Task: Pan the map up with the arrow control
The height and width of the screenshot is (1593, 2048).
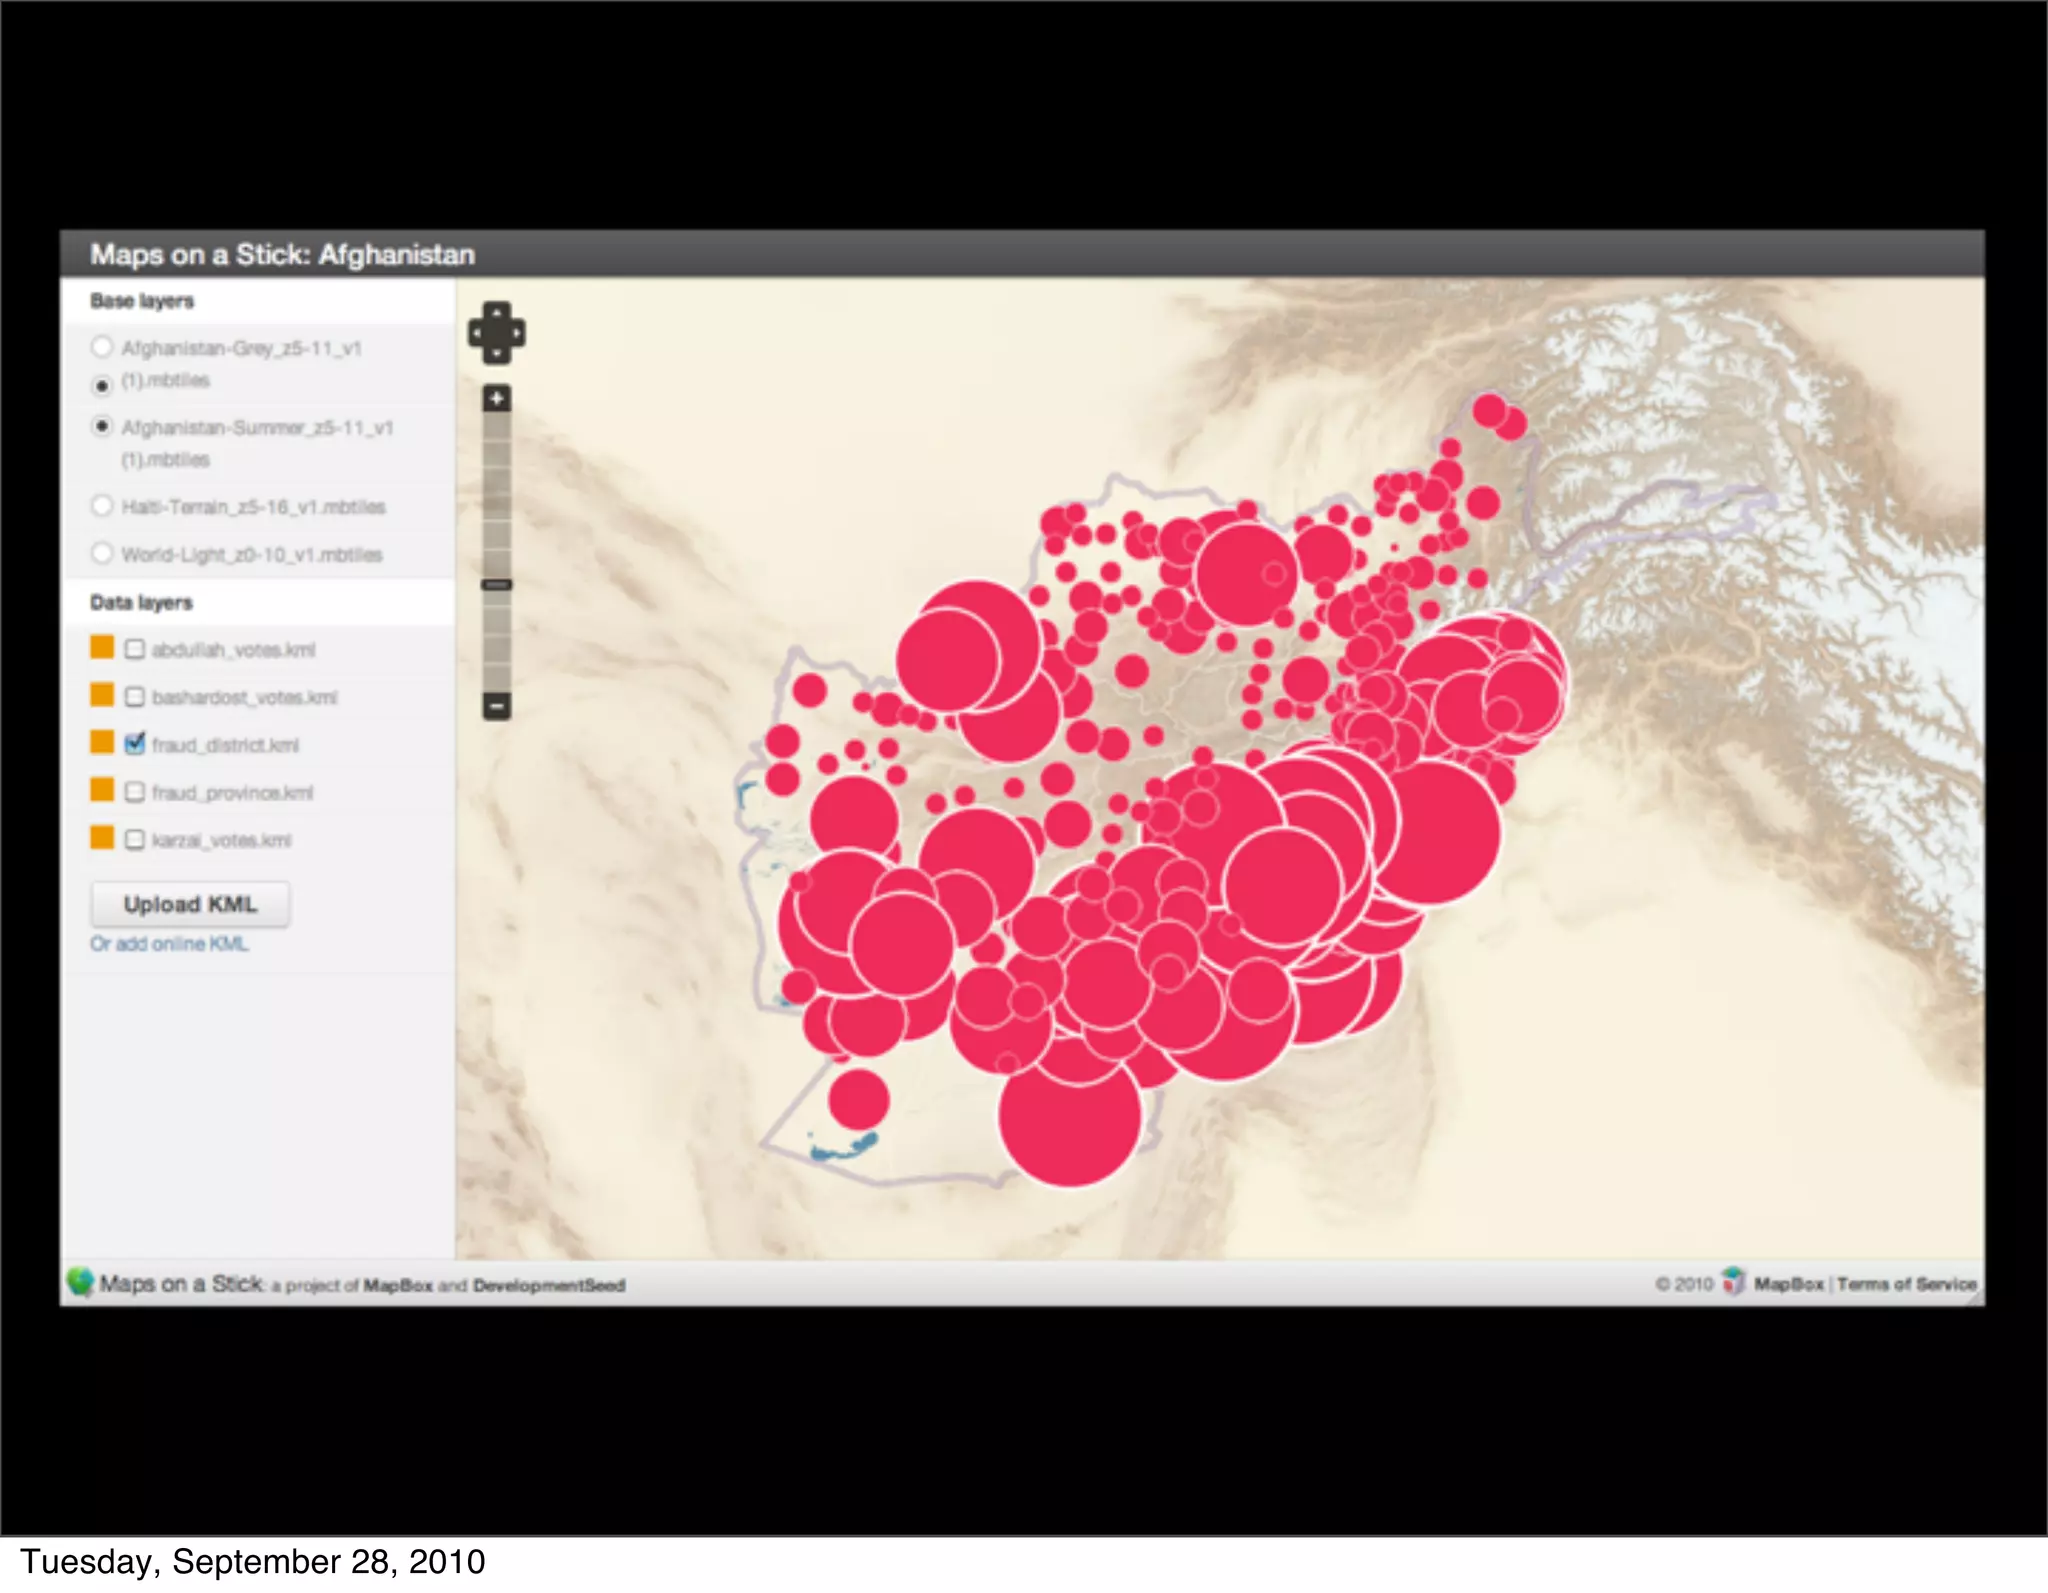Action: pos(497,311)
